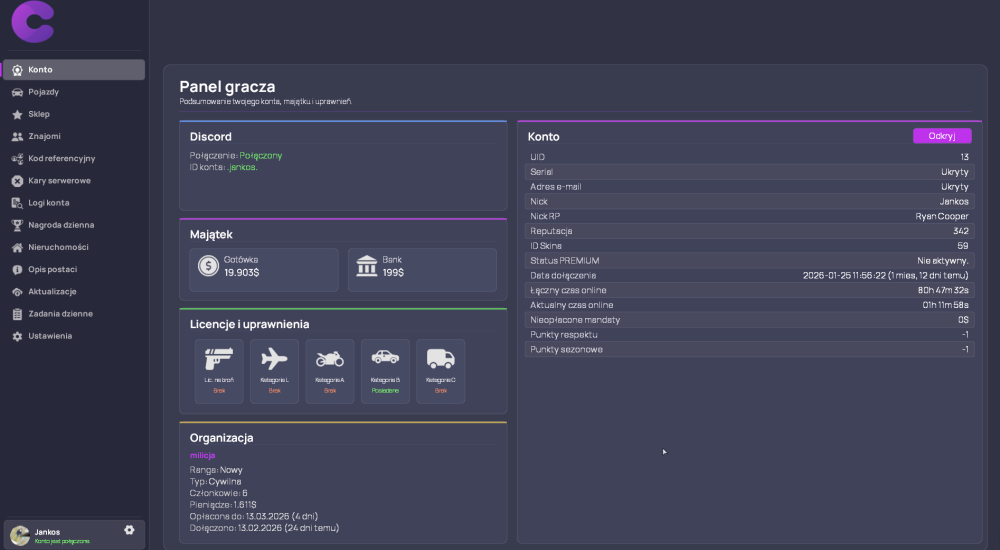Select the Kategoria B car icon
This screenshot has height=550, width=1000.
(x=385, y=357)
